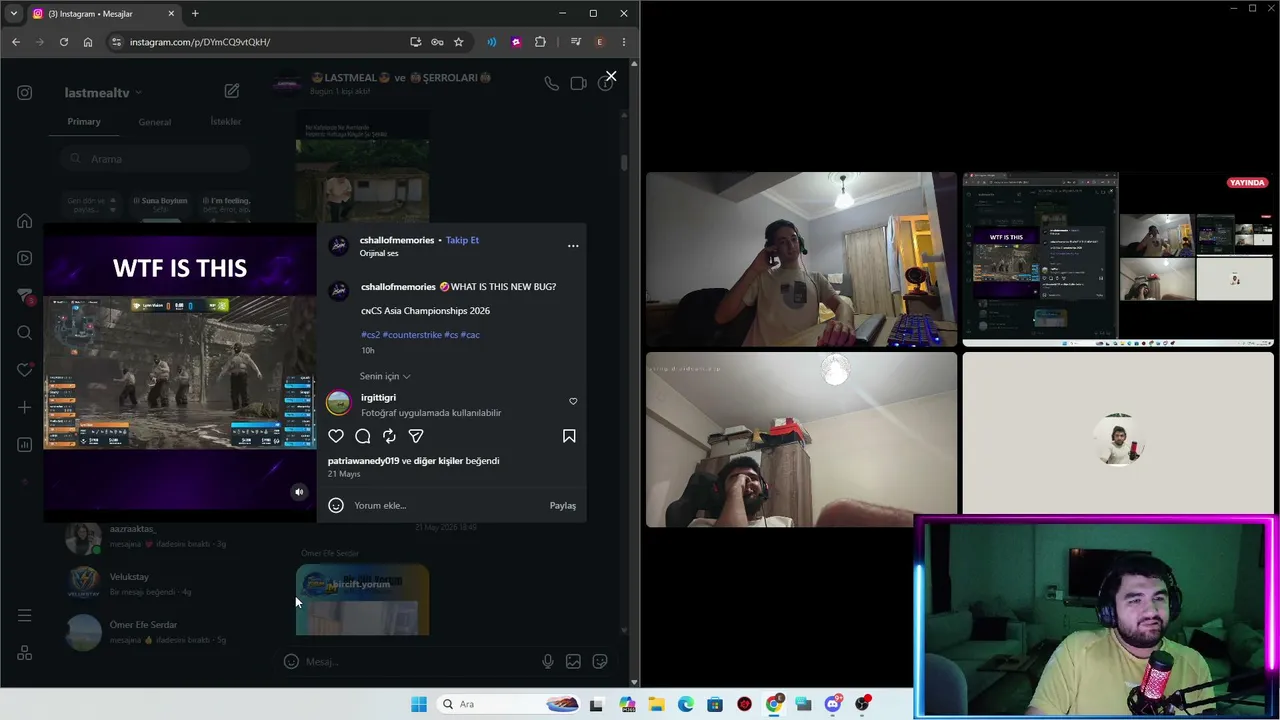Open the Meta apps grid icon in sidebar
Image resolution: width=1280 pixels, height=720 pixels.
coord(25,653)
